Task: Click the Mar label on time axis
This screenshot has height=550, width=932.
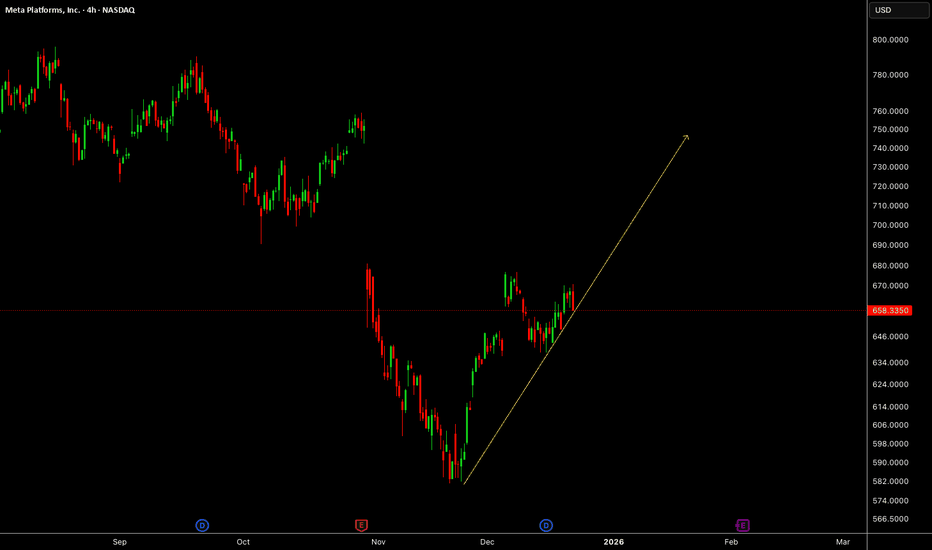Action: click(843, 541)
